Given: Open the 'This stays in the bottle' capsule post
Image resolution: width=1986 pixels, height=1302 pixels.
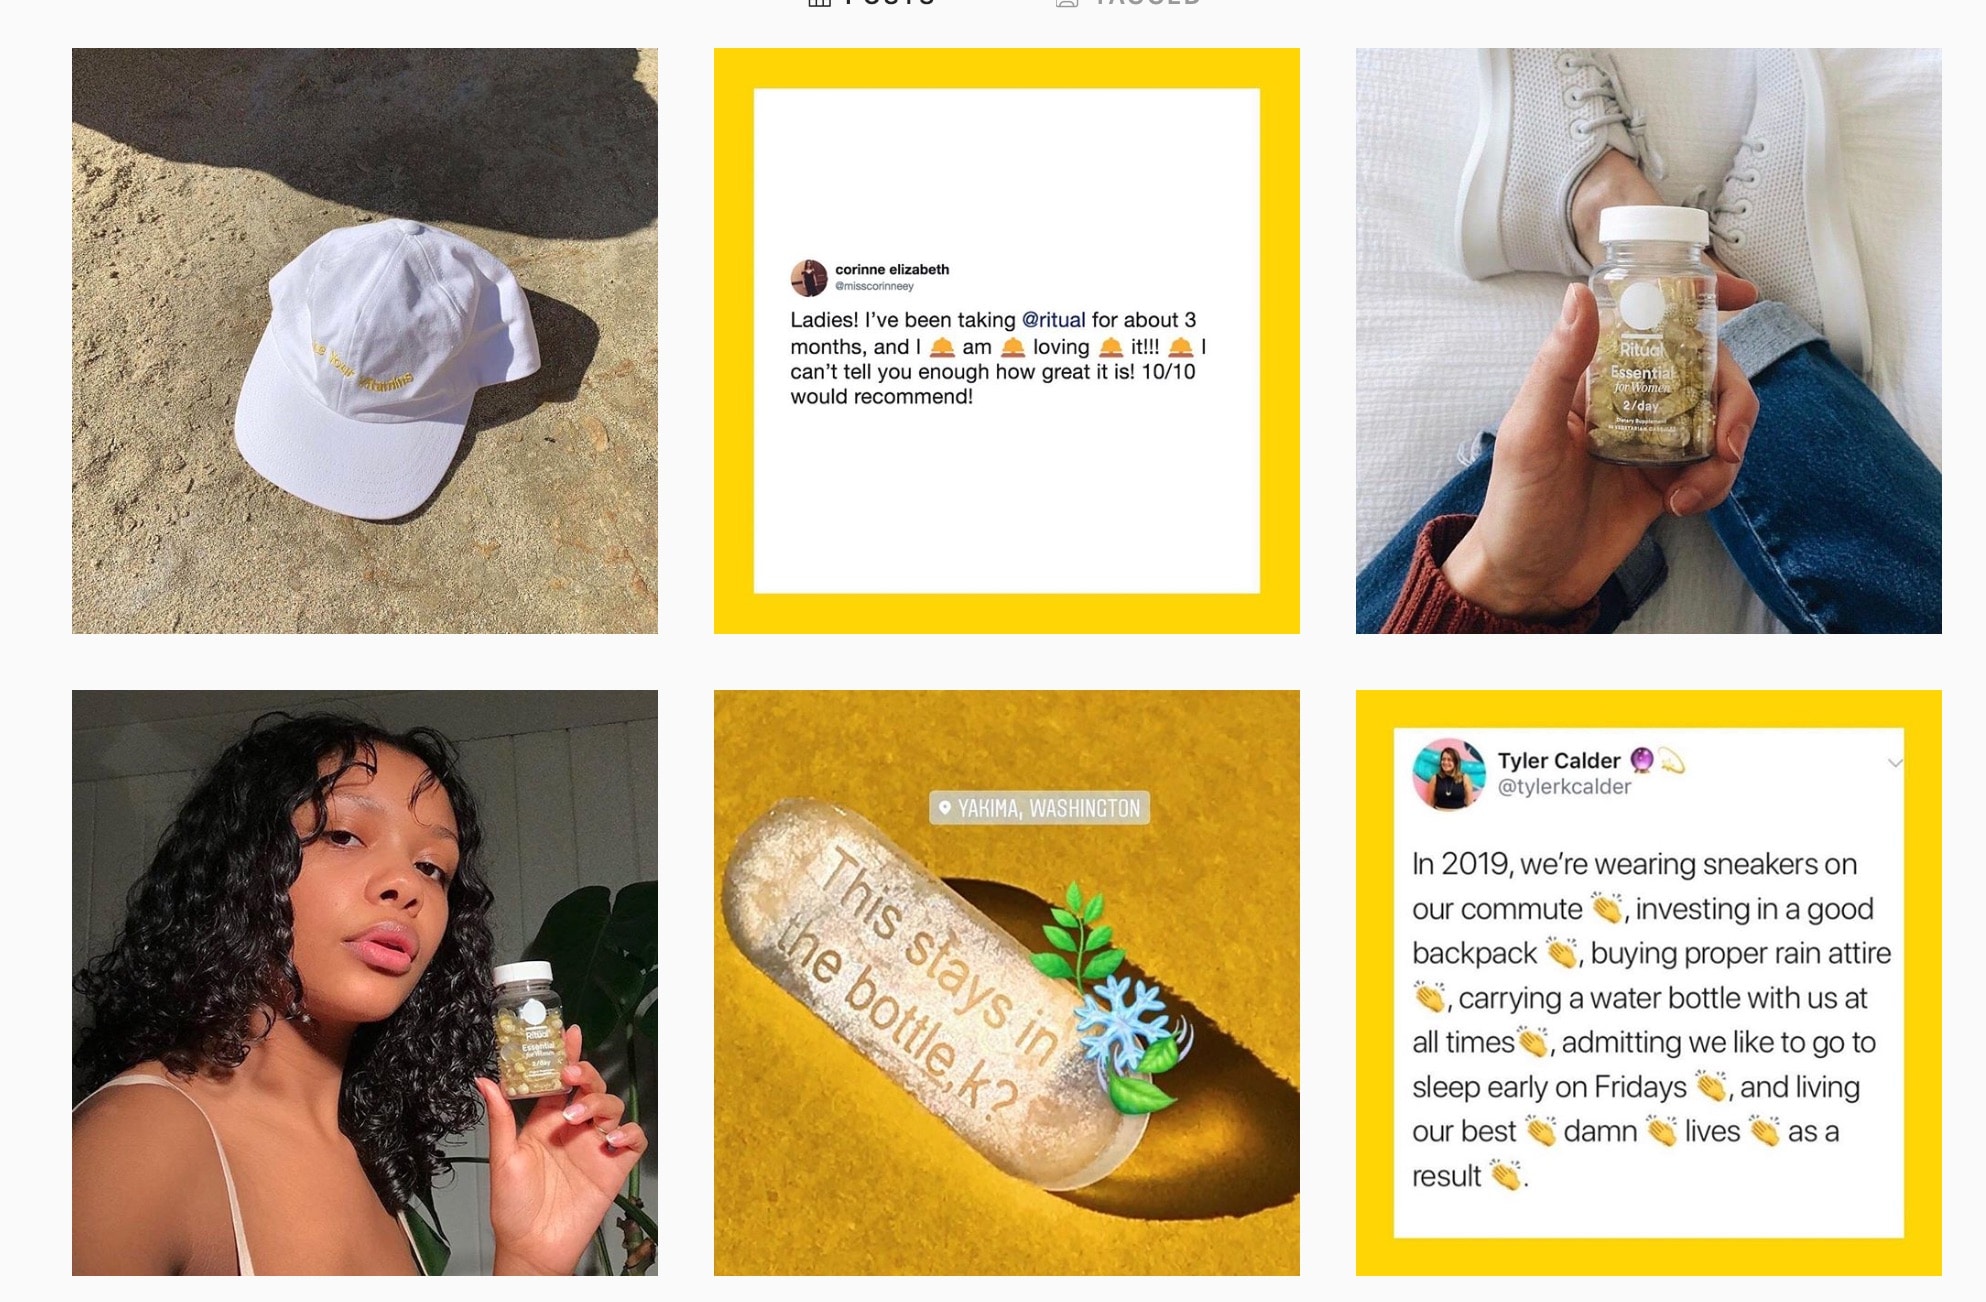Looking at the screenshot, I should pos(1007,983).
